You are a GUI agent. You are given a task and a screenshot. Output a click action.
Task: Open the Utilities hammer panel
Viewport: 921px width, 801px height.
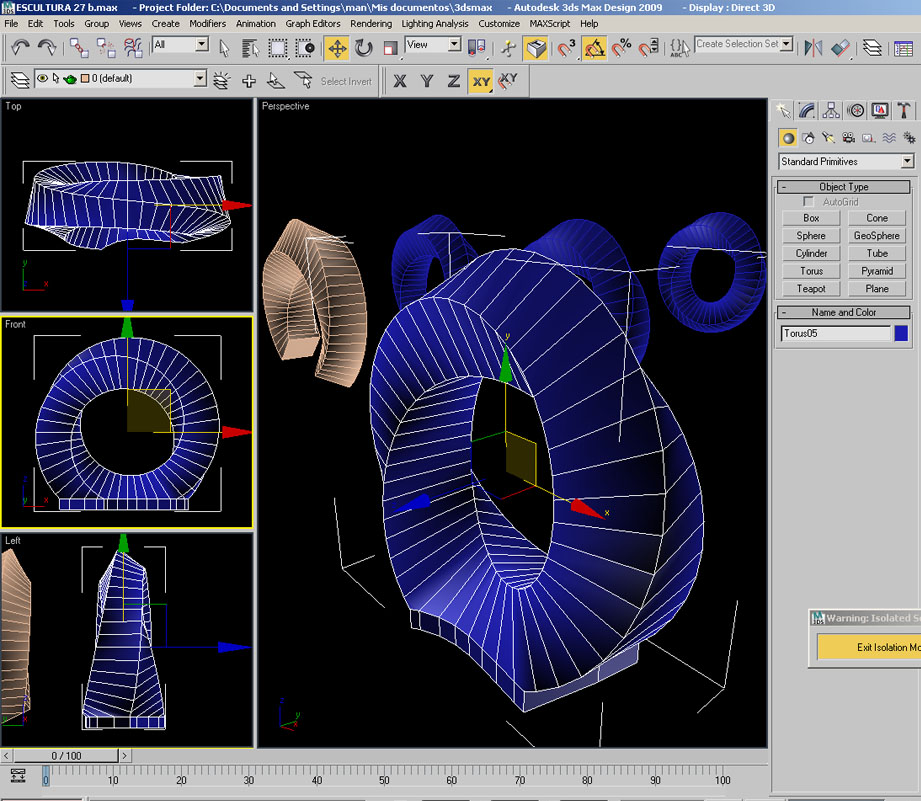click(x=904, y=111)
